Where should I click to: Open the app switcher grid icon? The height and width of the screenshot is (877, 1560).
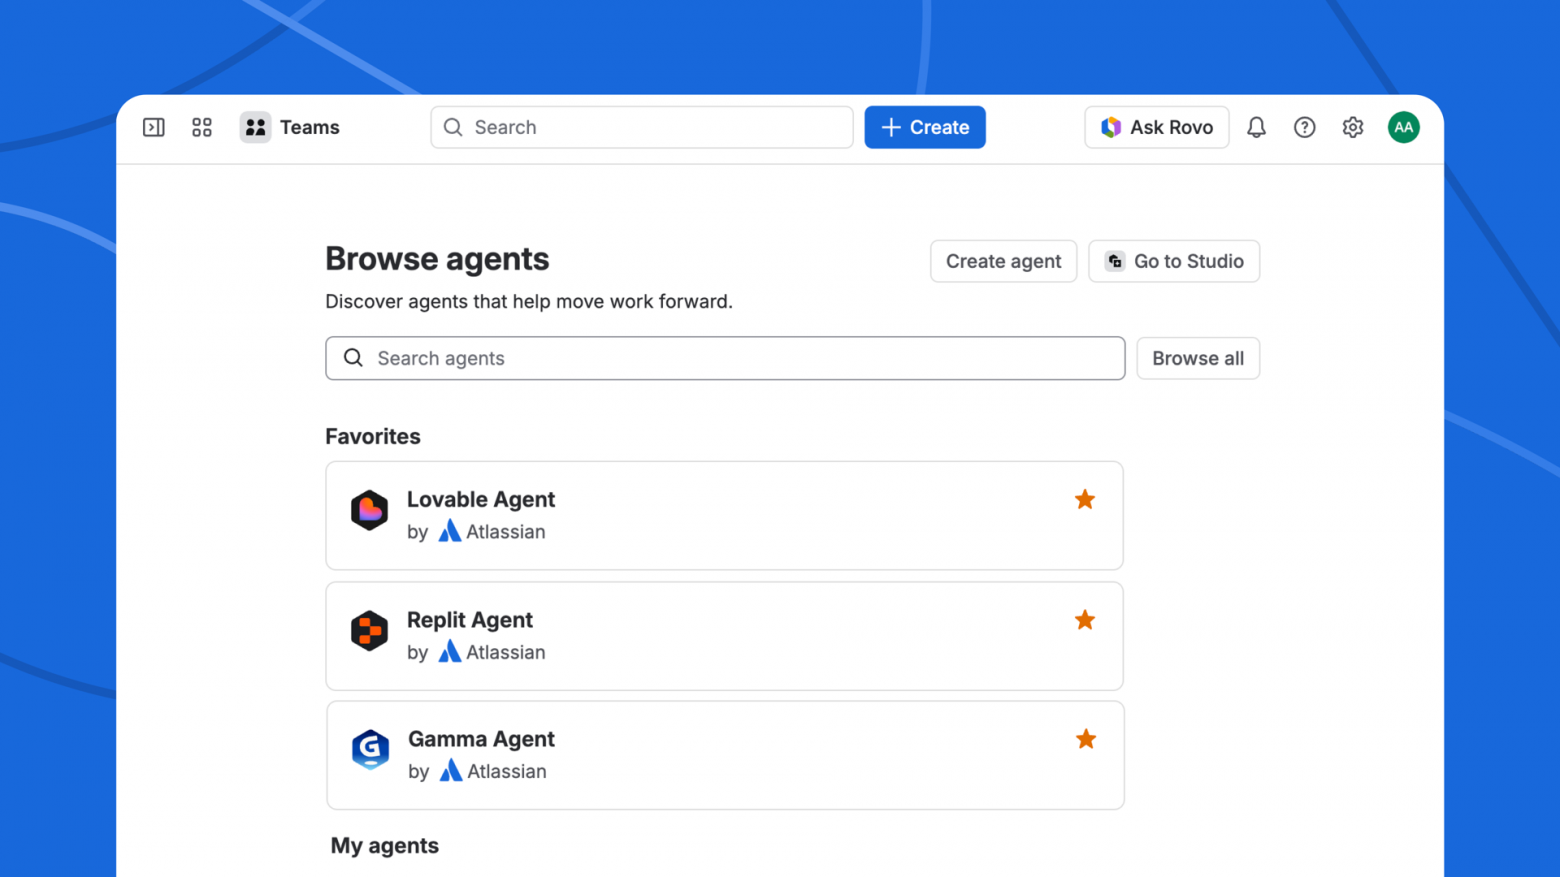click(201, 127)
